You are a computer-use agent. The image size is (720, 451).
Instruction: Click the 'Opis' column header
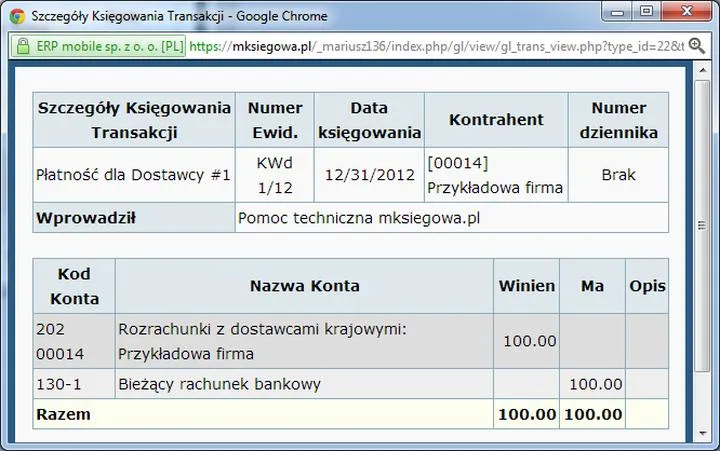647,286
